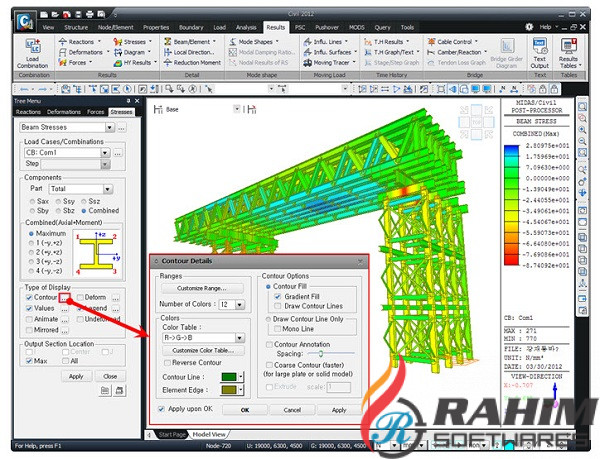Image resolution: width=600 pixels, height=459 pixels.
Task: Click the print icon in title bar
Action: [90, 15]
